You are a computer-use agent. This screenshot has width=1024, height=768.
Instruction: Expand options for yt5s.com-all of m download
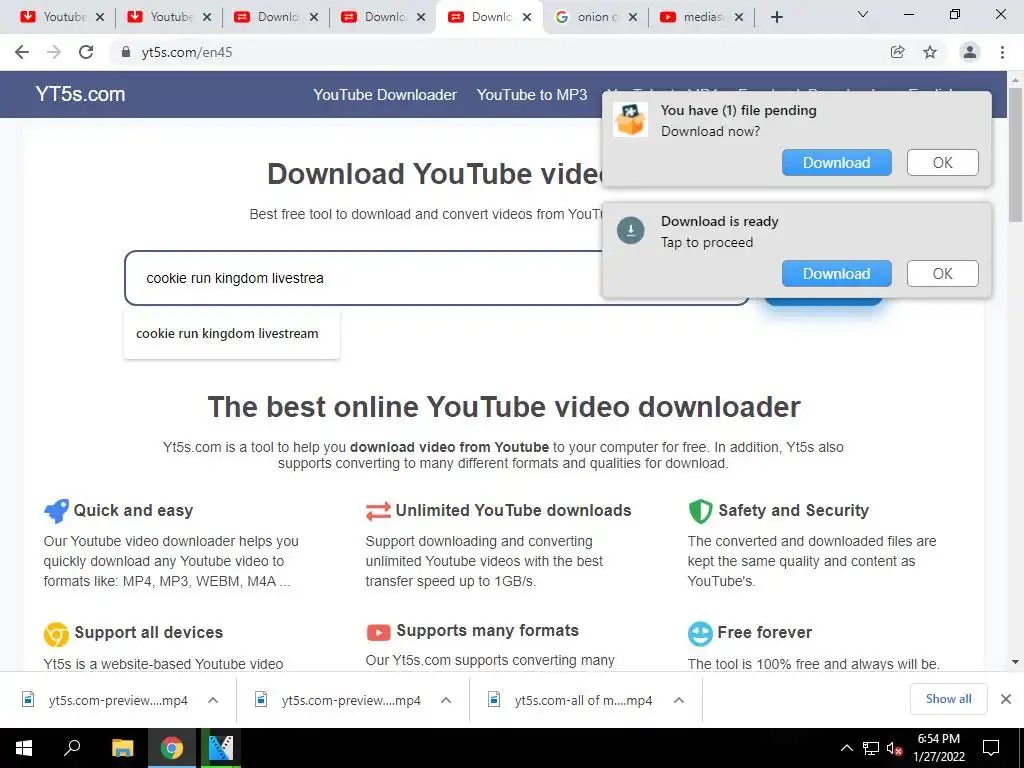coord(679,700)
